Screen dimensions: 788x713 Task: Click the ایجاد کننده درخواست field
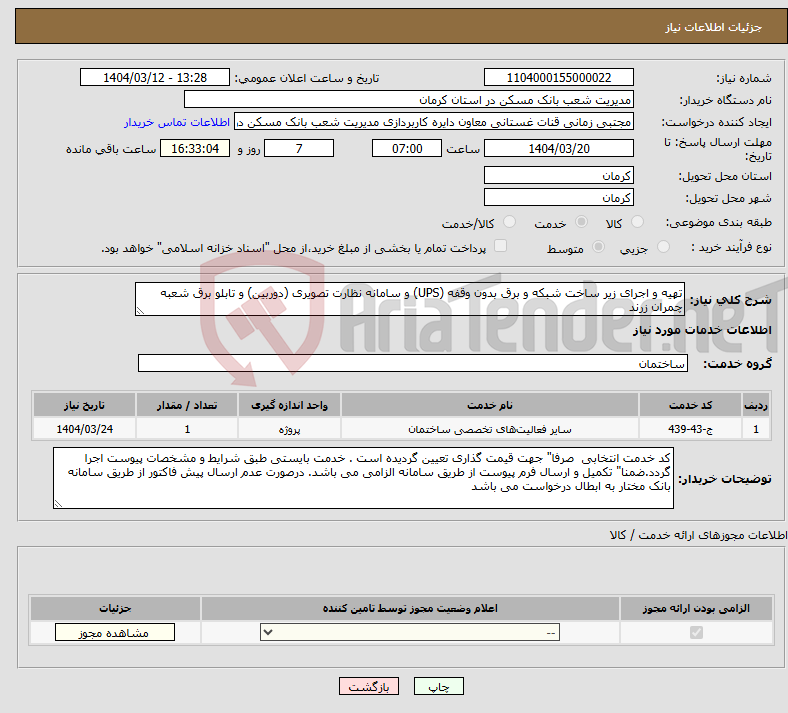click(x=434, y=122)
